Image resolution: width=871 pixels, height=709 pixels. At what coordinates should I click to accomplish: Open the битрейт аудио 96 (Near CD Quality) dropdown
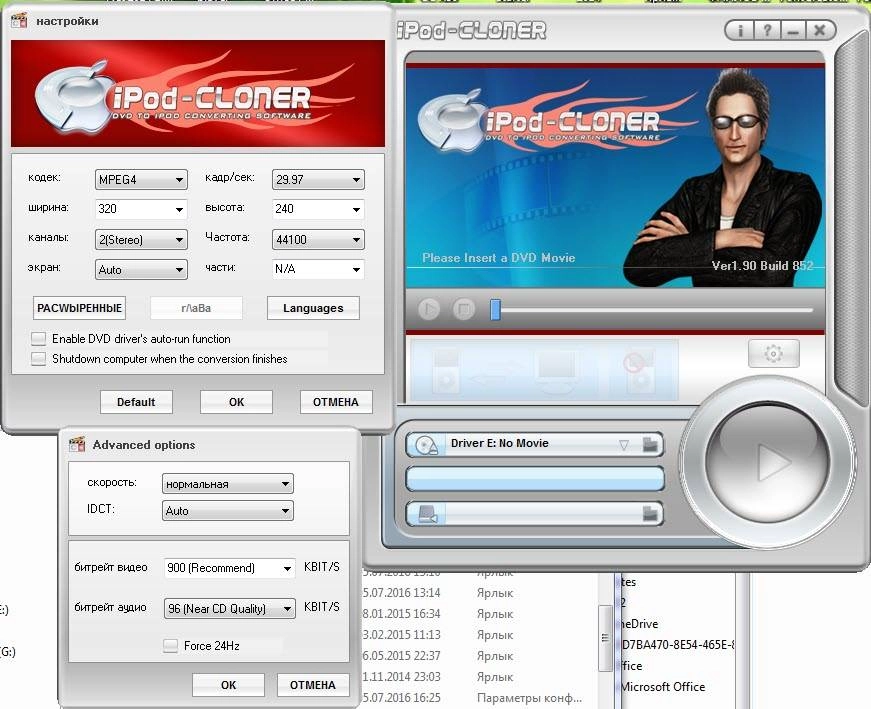pyautogui.click(x=229, y=608)
